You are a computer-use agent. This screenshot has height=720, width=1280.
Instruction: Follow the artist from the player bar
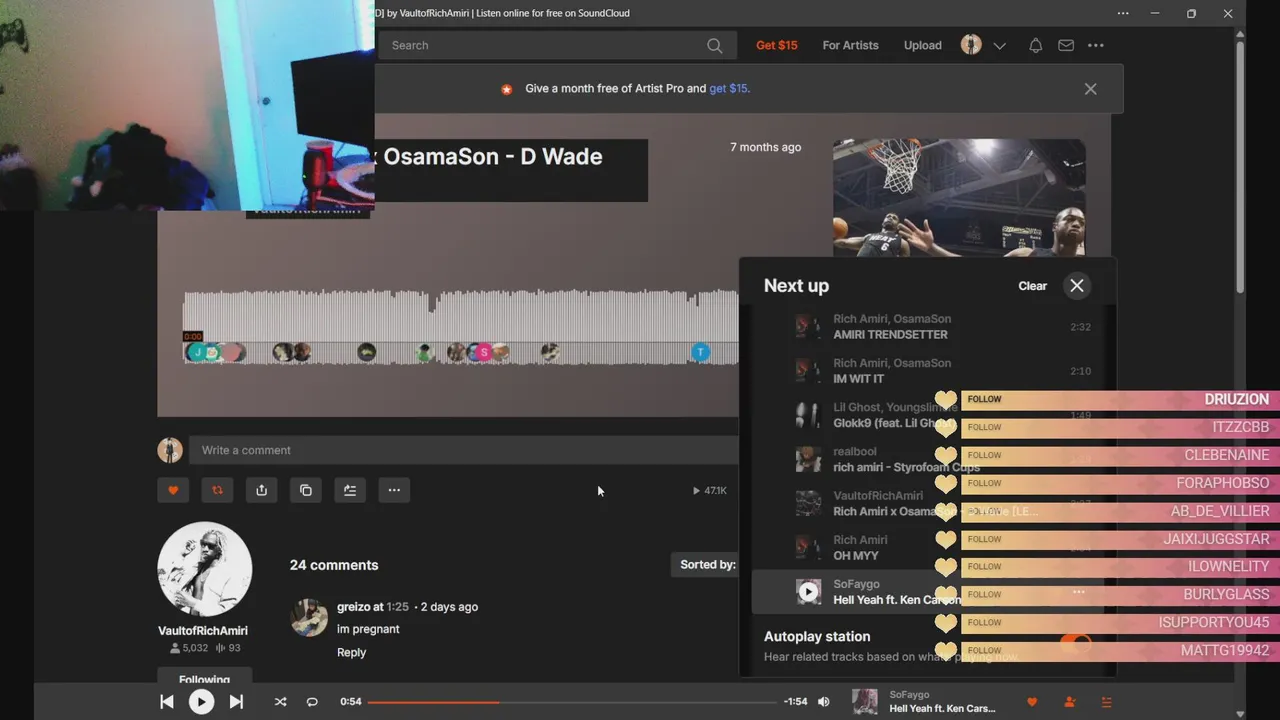point(1069,702)
